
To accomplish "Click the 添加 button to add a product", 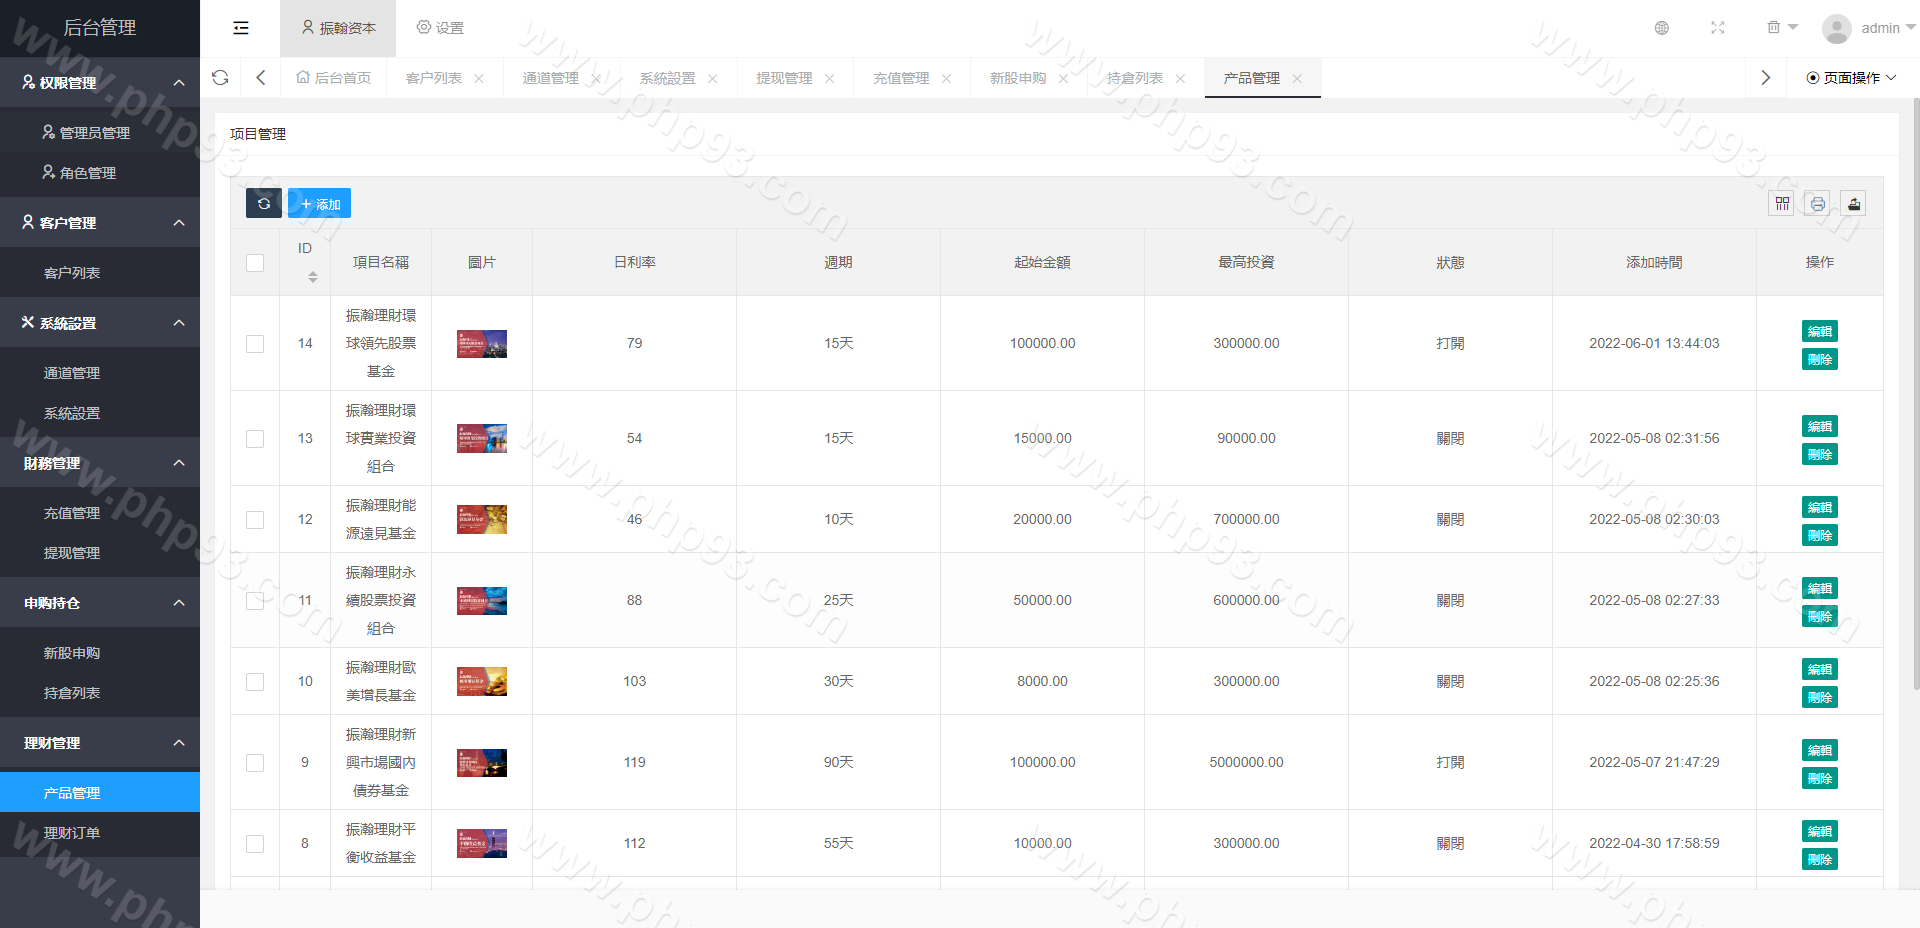I will click(320, 204).
